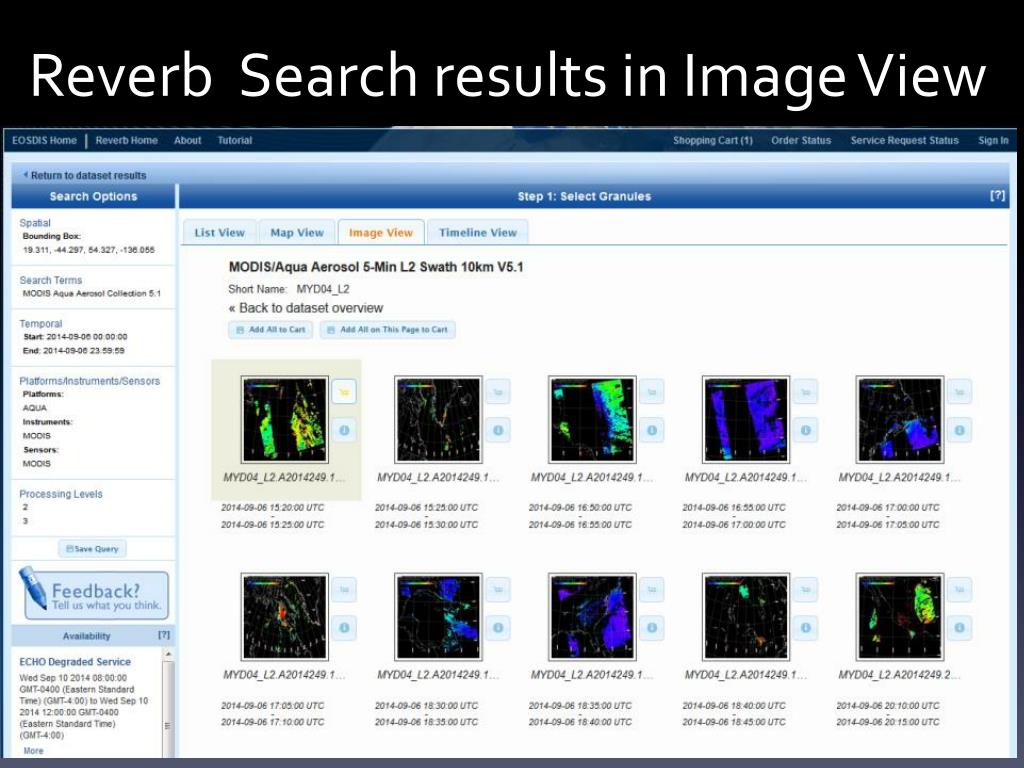Show info for the 18:30:00 UTC granule
The image size is (1024, 768).
pyautogui.click(x=498, y=628)
